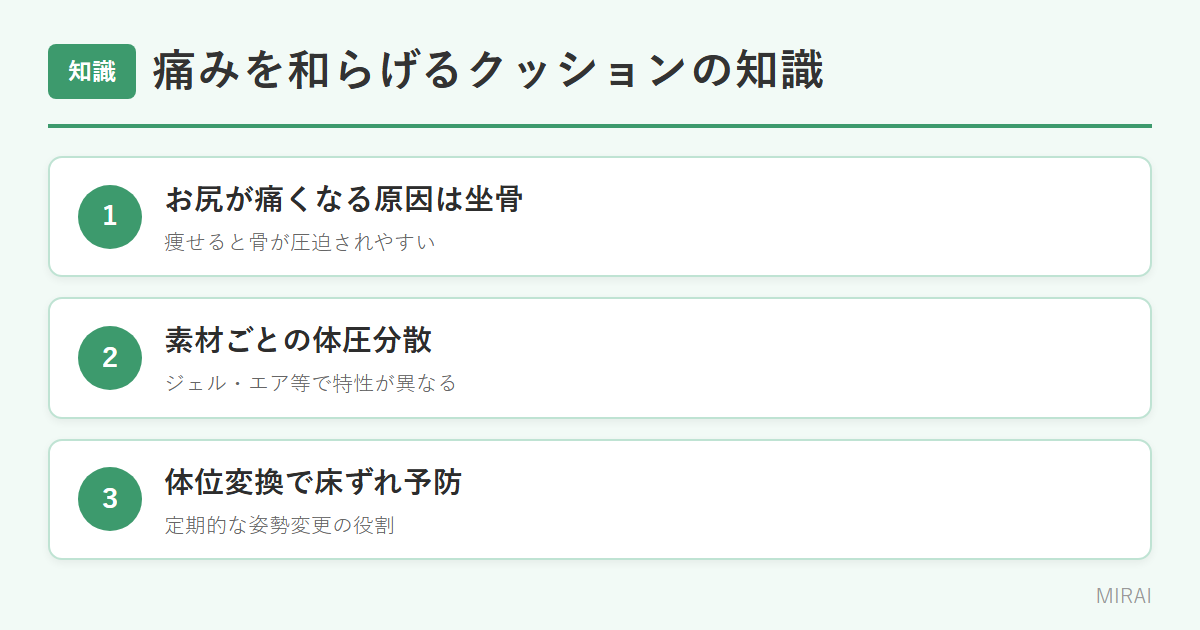Open the お尻が痛くなる原因は坐骨 heading
Screen dimensions: 1200x630
344,200
